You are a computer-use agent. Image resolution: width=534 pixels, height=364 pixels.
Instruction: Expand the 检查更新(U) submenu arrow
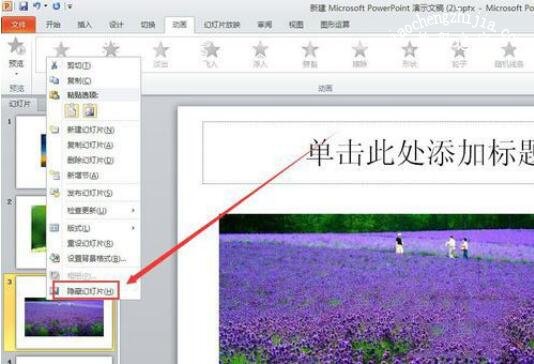click(133, 211)
